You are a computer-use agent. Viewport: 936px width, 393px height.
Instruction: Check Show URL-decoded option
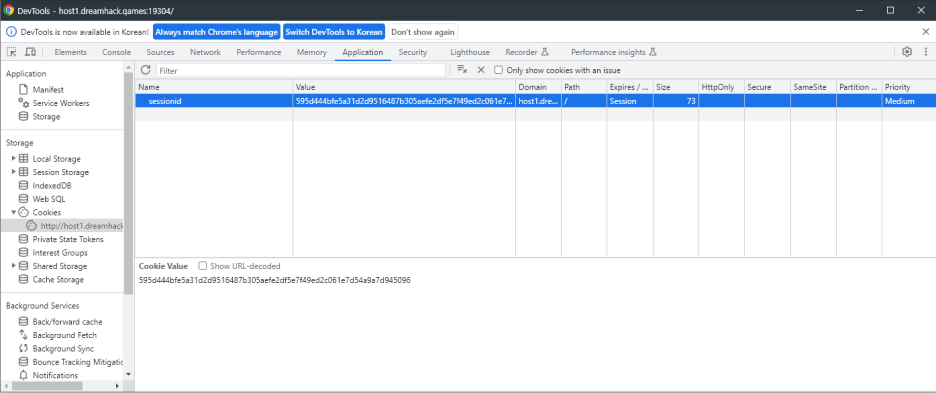point(203,266)
